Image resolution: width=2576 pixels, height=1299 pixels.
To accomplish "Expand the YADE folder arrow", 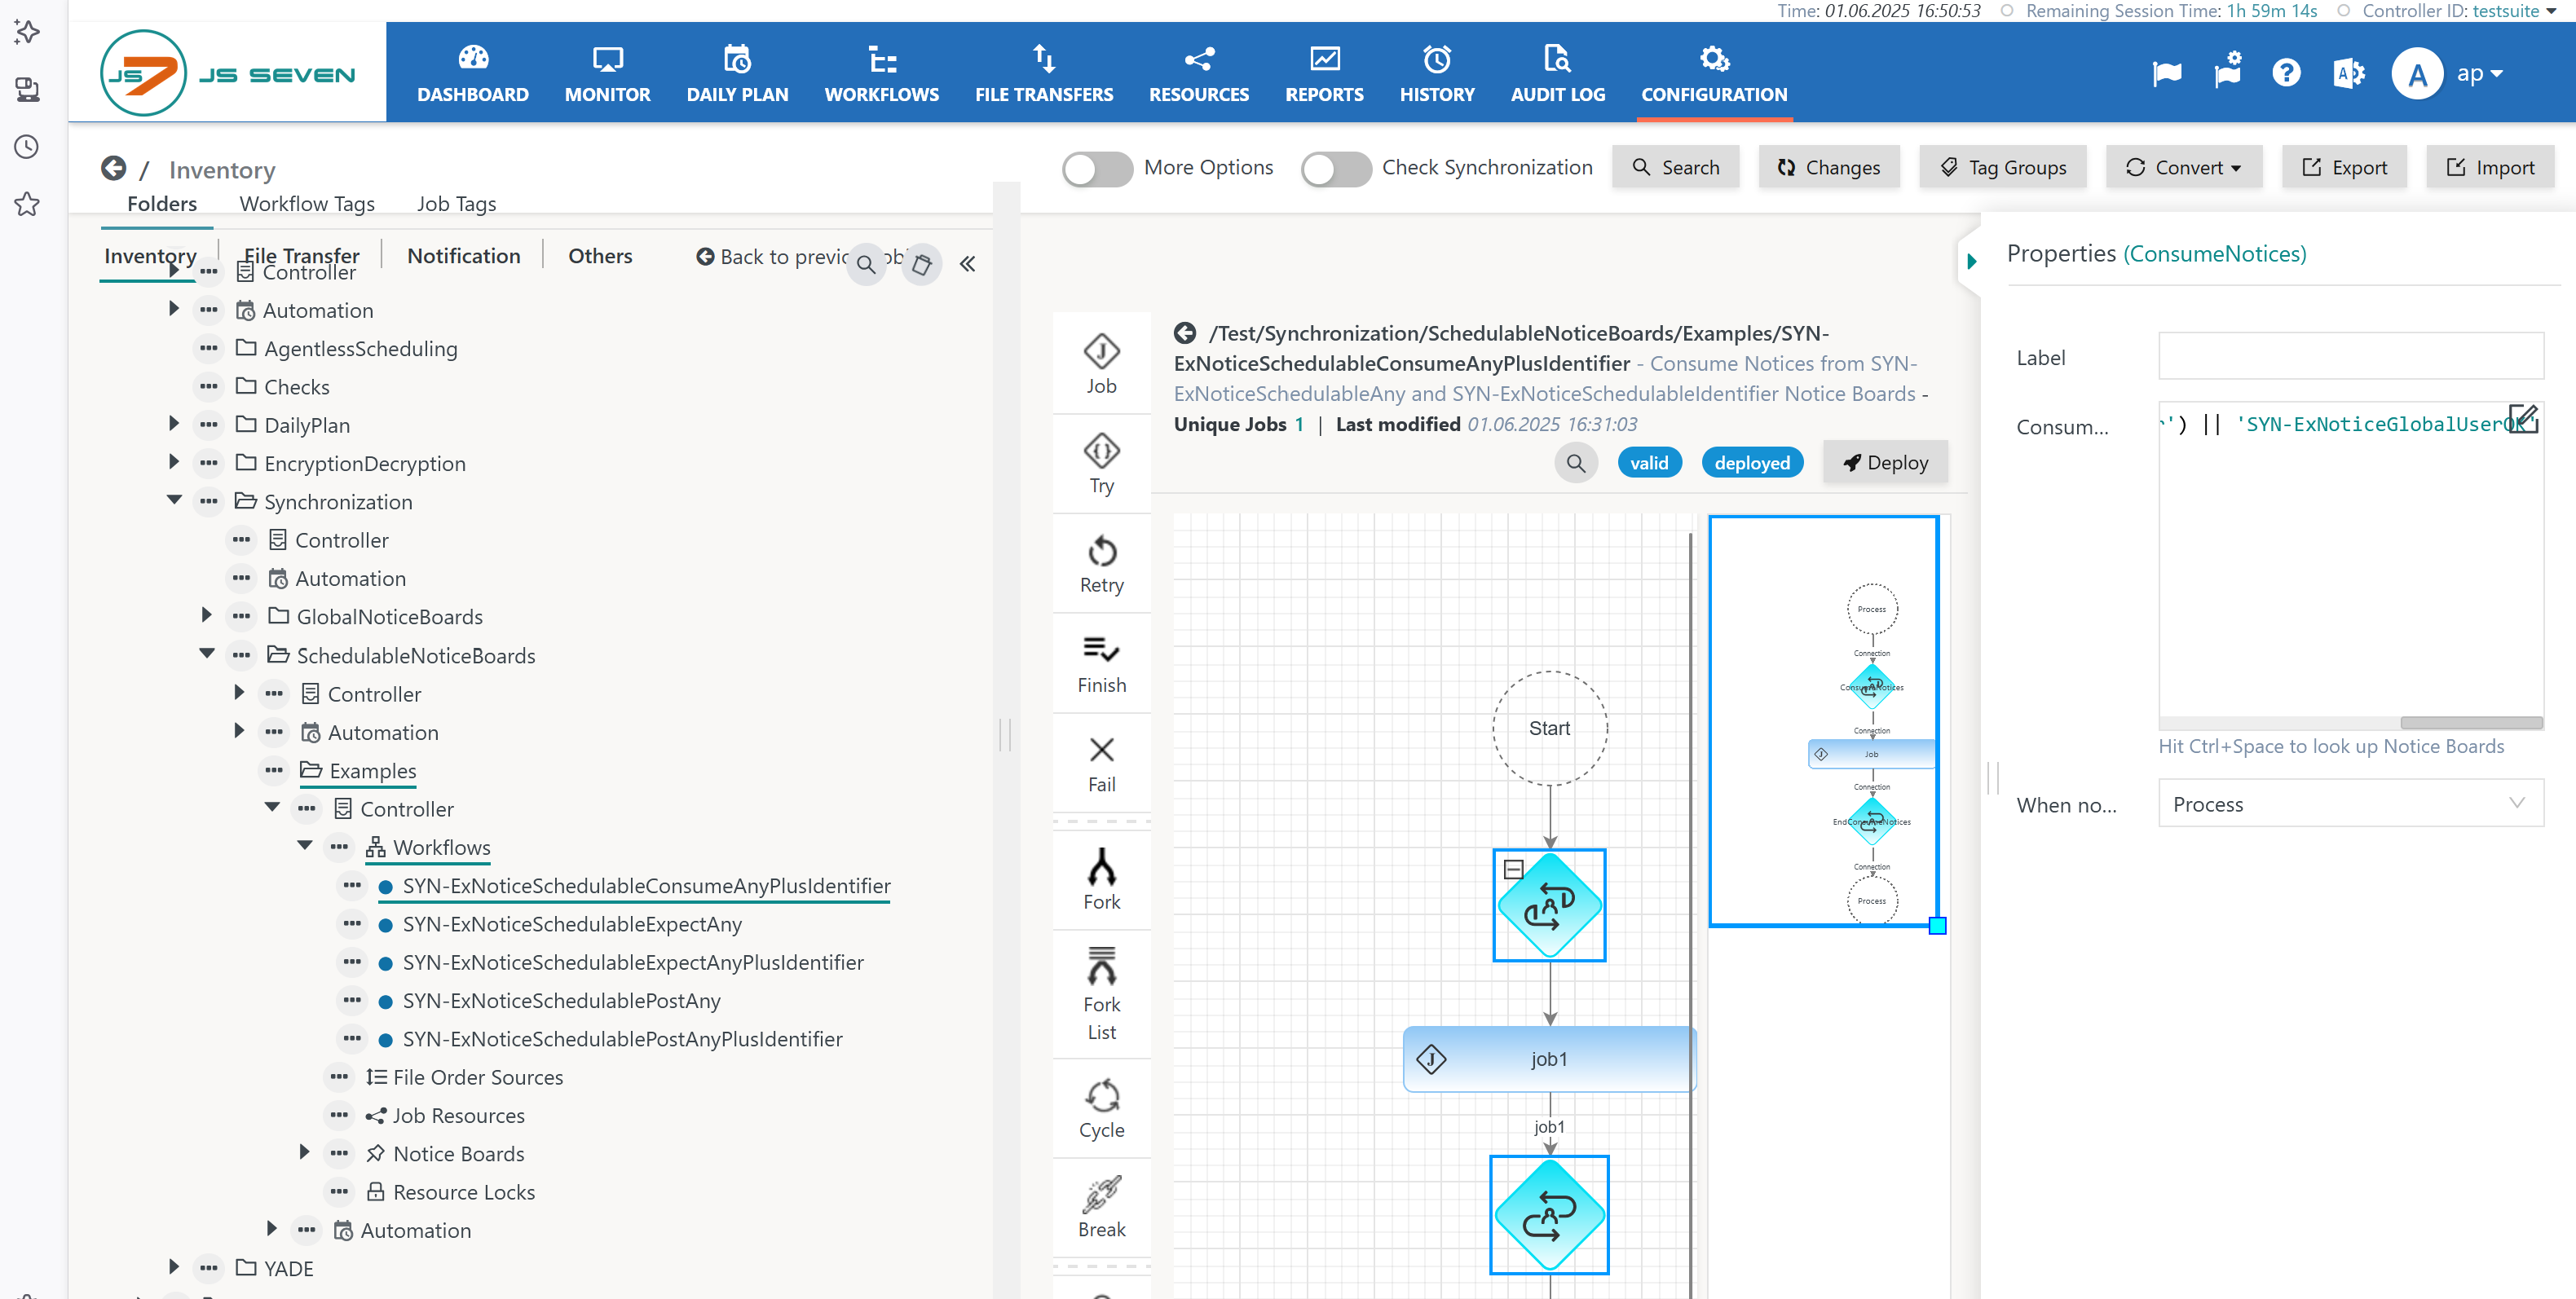I will [x=174, y=1267].
